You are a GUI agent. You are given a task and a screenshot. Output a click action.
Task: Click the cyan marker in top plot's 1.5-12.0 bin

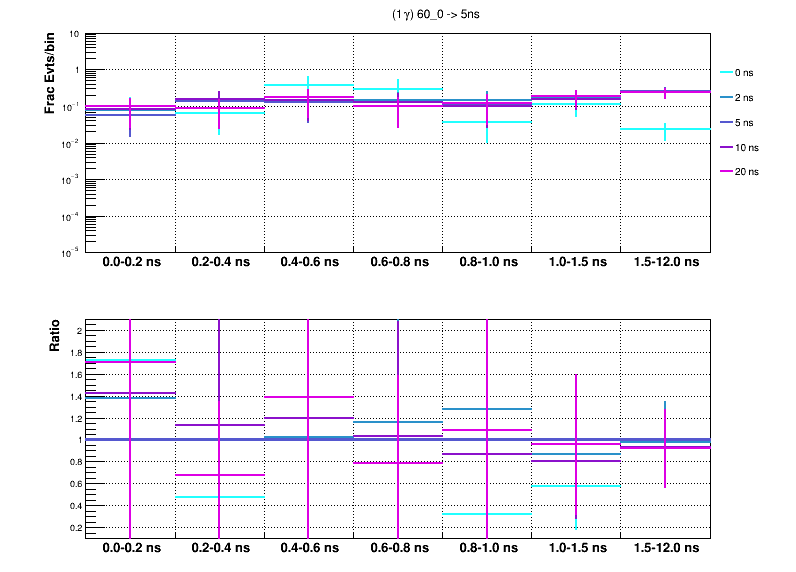(x=665, y=129)
